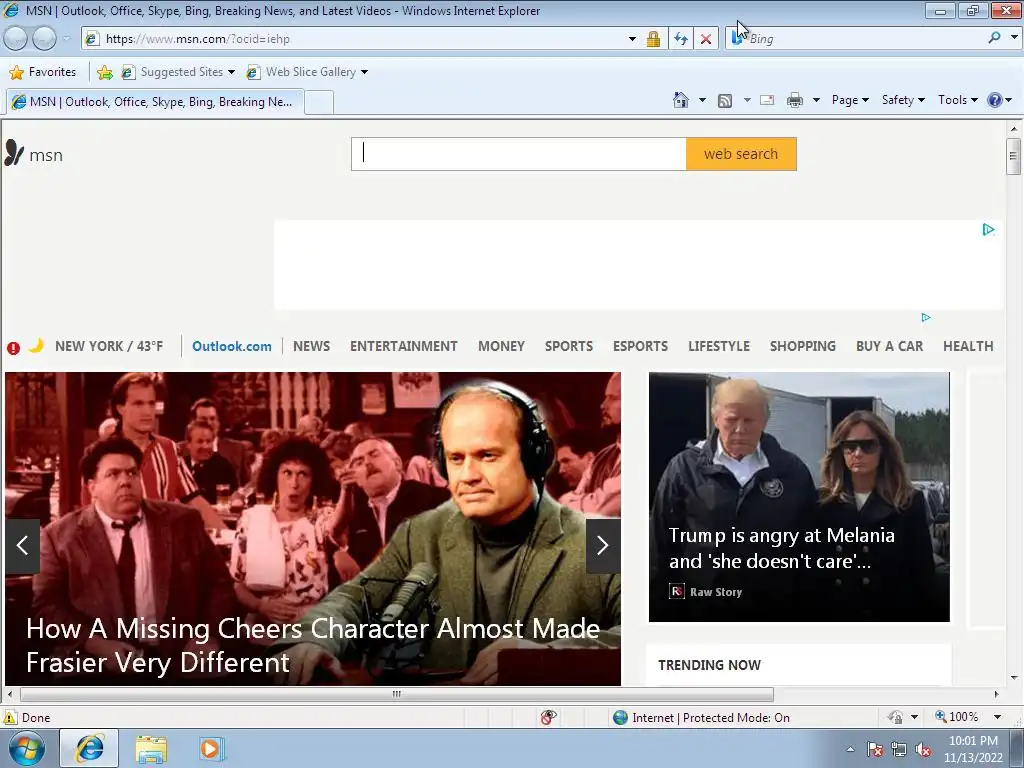Image resolution: width=1024 pixels, height=768 pixels.
Task: Open Favorites star button
Action: tap(43, 72)
